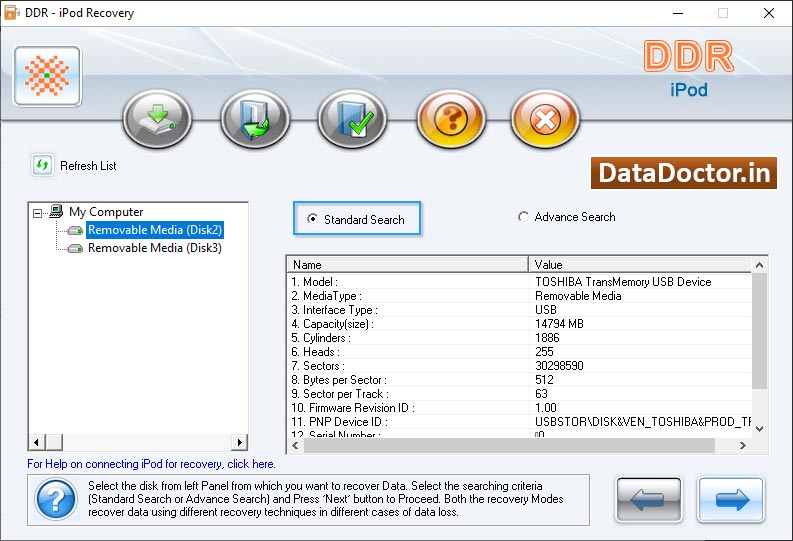The width and height of the screenshot is (793, 541).
Task: Click the '14794 MB' value
Action: click(x=559, y=324)
